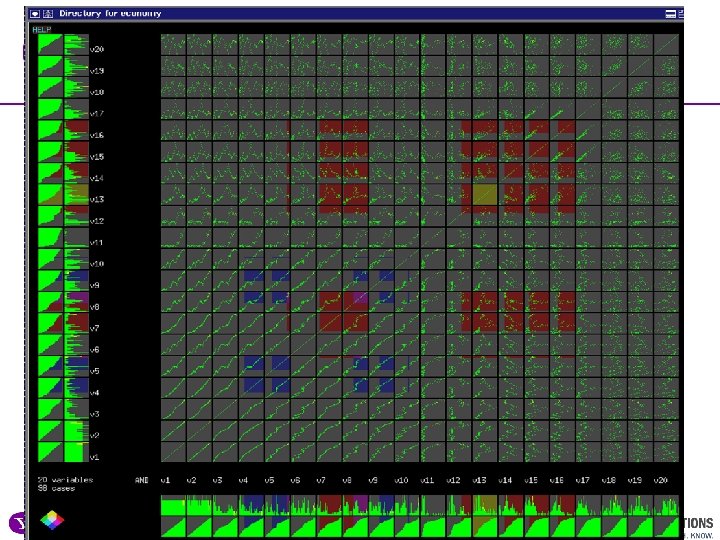Click the AND brushing mode label
Image resolution: width=720 pixels, height=540 pixels.
141,480
